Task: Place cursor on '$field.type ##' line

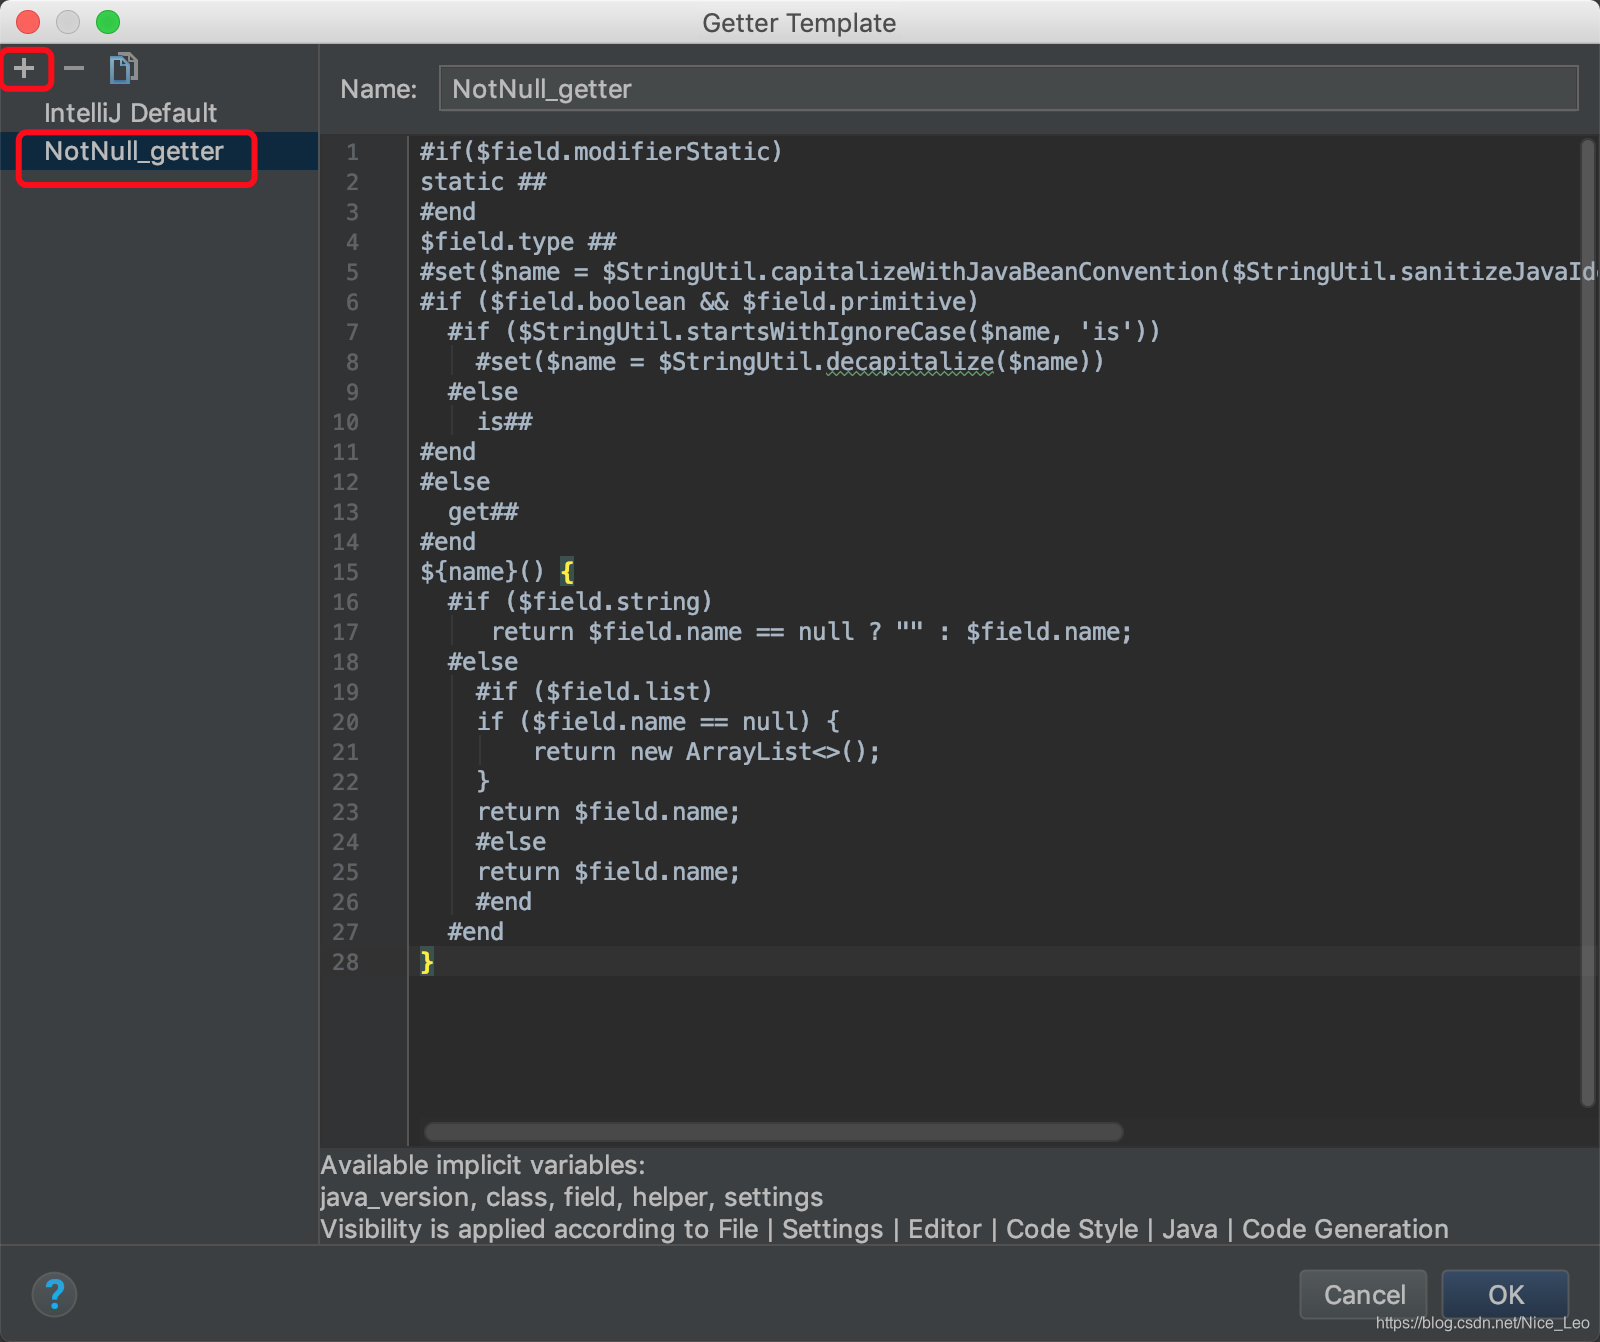Action: 518,242
